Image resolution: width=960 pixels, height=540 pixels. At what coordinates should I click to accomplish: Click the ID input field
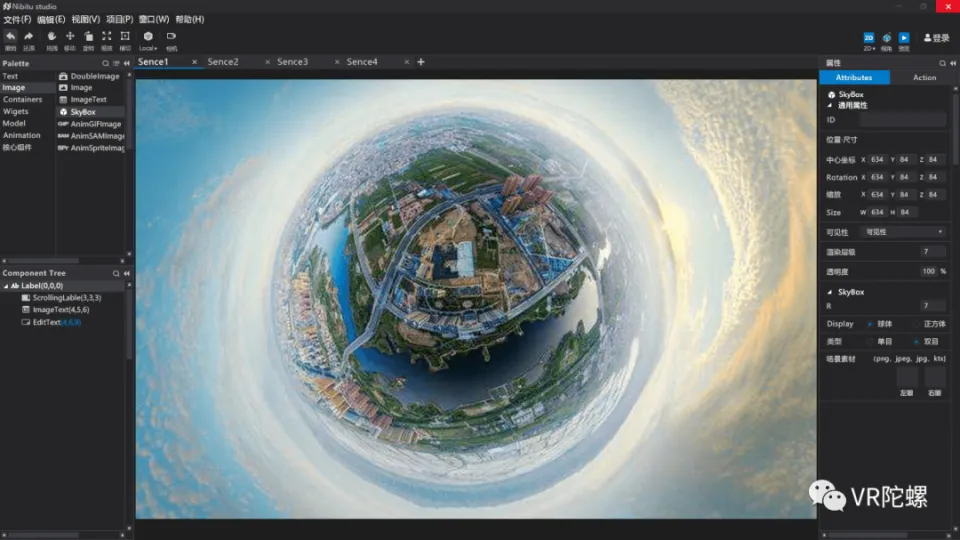tap(902, 120)
